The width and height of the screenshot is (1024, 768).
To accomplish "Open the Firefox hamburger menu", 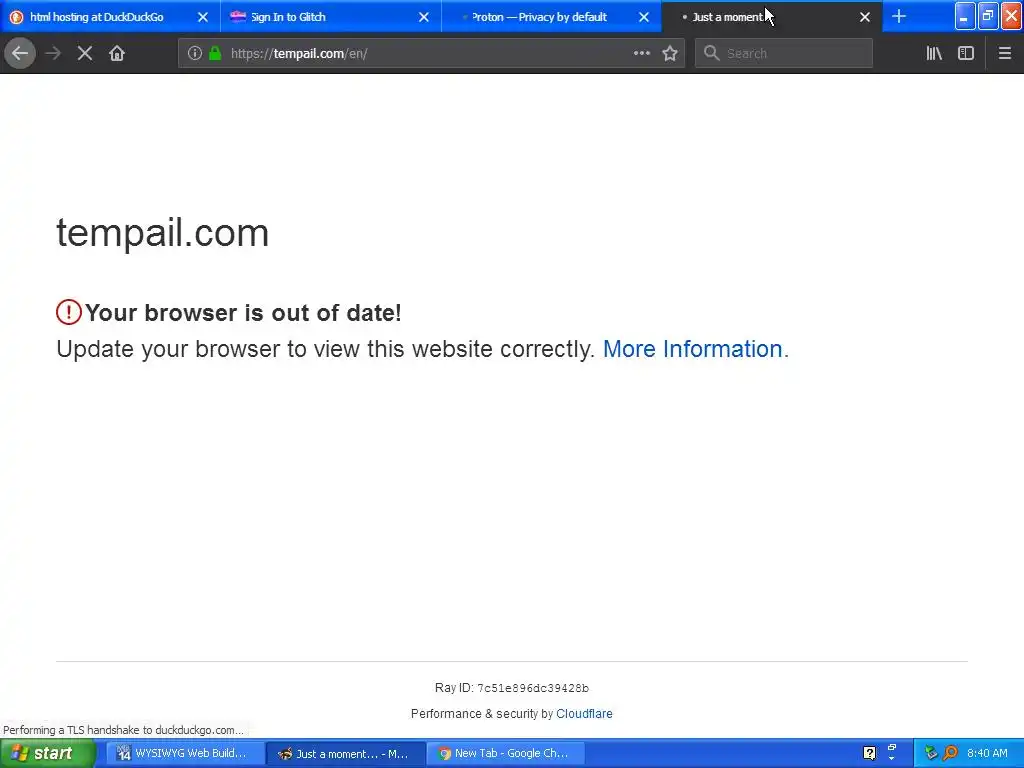I will [x=1004, y=54].
